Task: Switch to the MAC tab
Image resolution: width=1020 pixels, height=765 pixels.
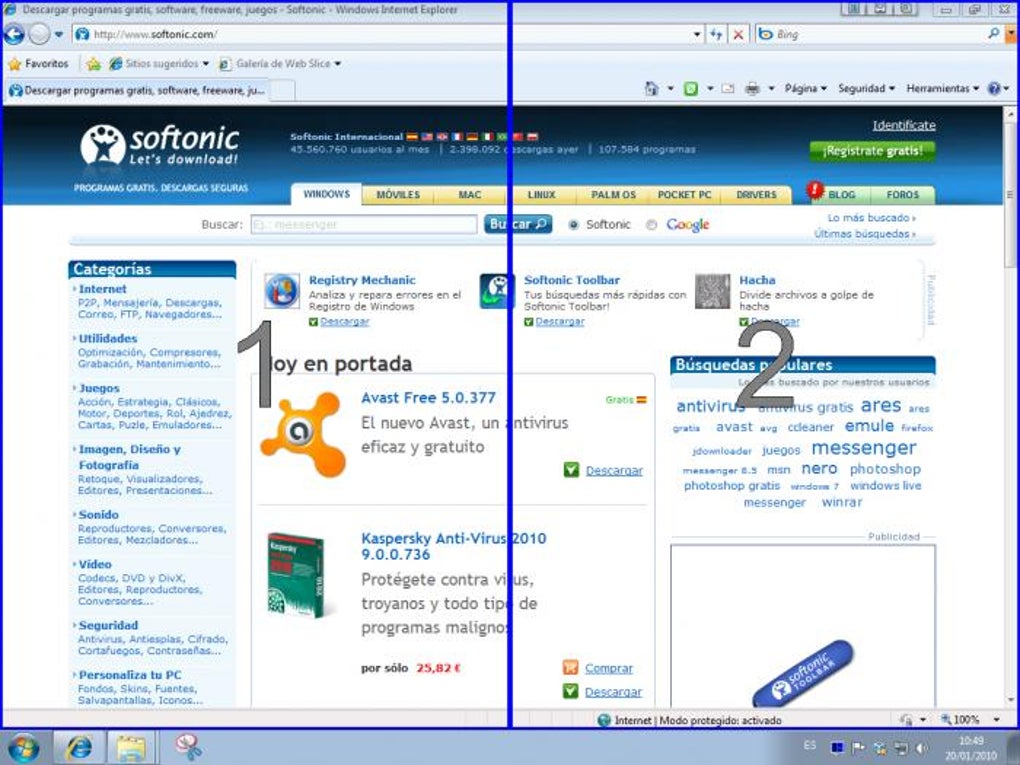Action: (470, 195)
